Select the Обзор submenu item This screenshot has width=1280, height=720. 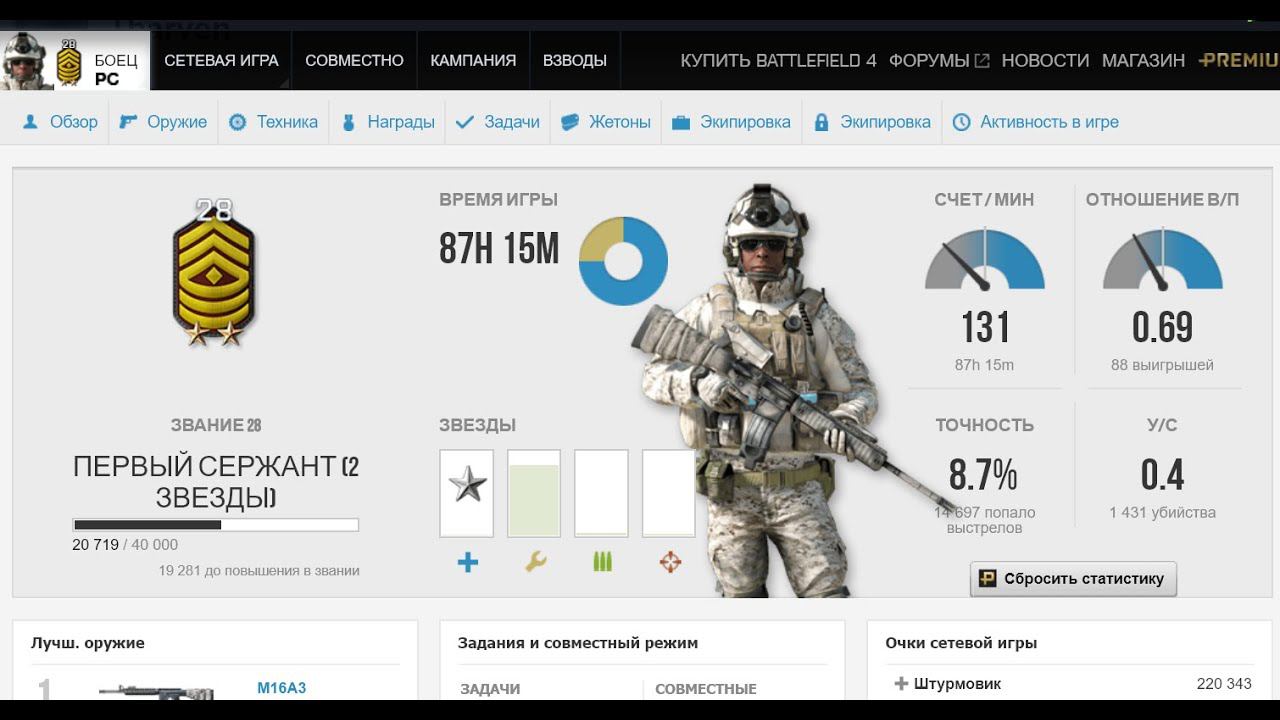pos(74,122)
